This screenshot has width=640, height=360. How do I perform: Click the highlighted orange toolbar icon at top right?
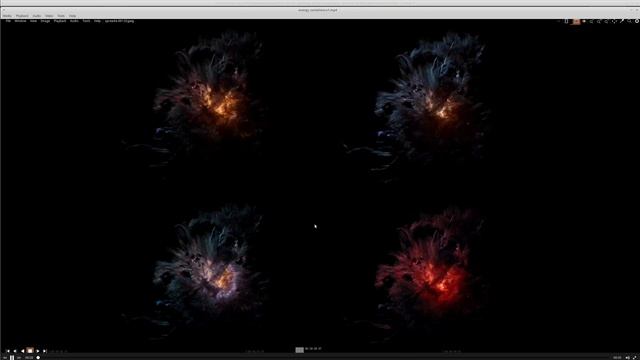(576, 21)
